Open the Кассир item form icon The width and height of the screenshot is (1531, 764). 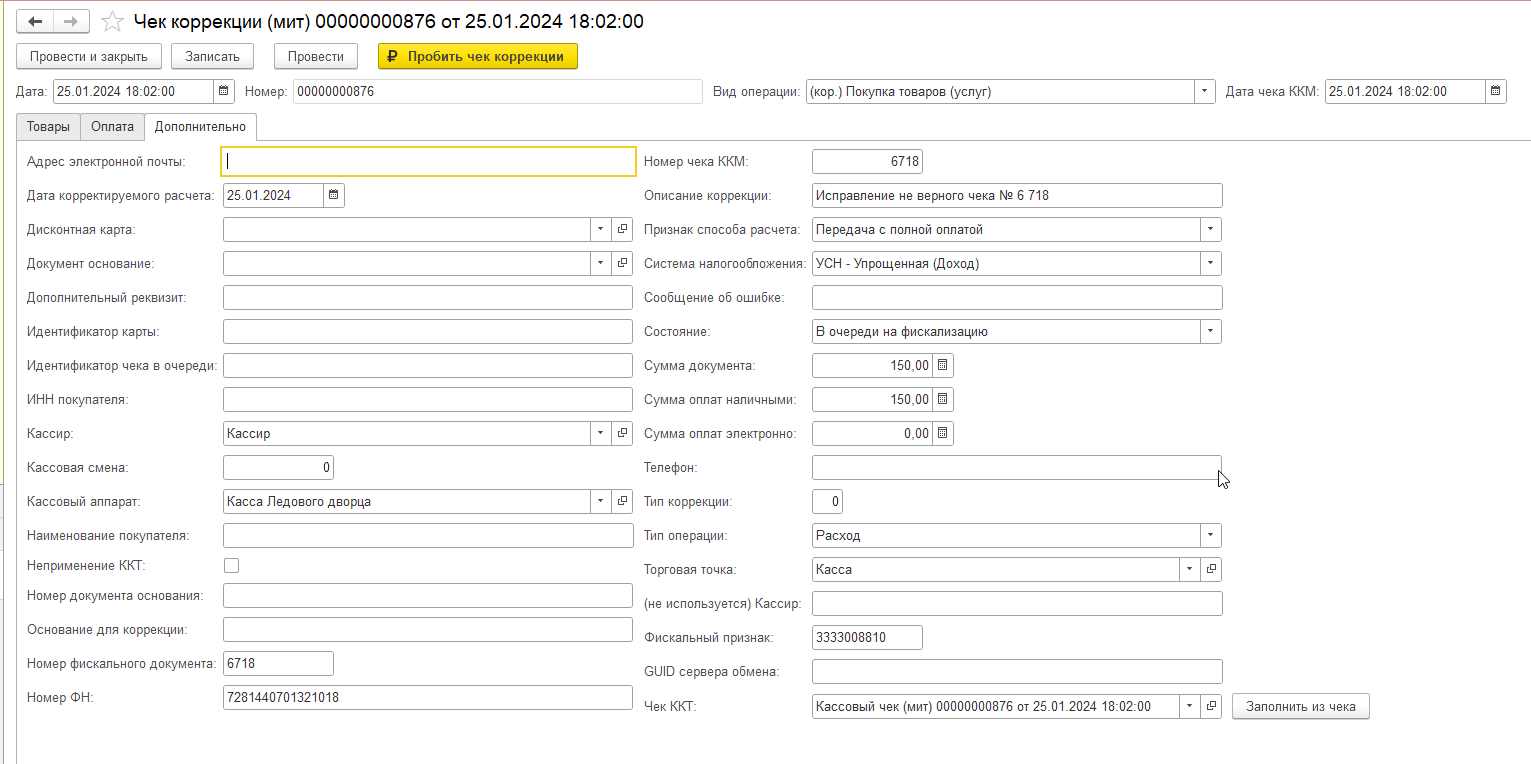click(x=622, y=433)
